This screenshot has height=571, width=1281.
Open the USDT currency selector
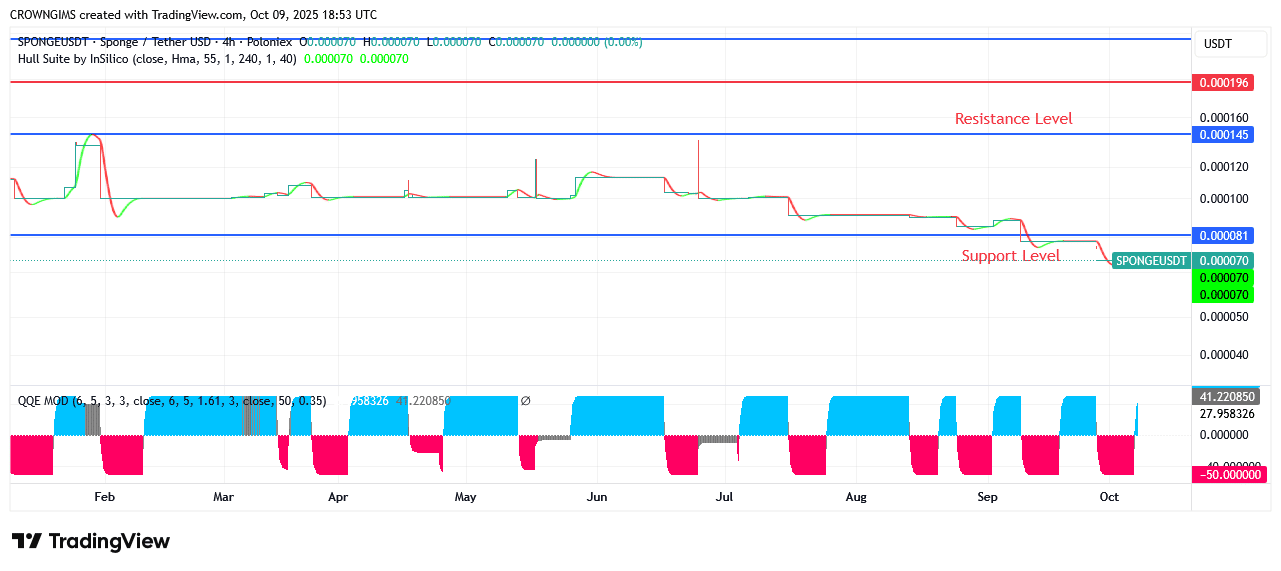coord(1217,44)
